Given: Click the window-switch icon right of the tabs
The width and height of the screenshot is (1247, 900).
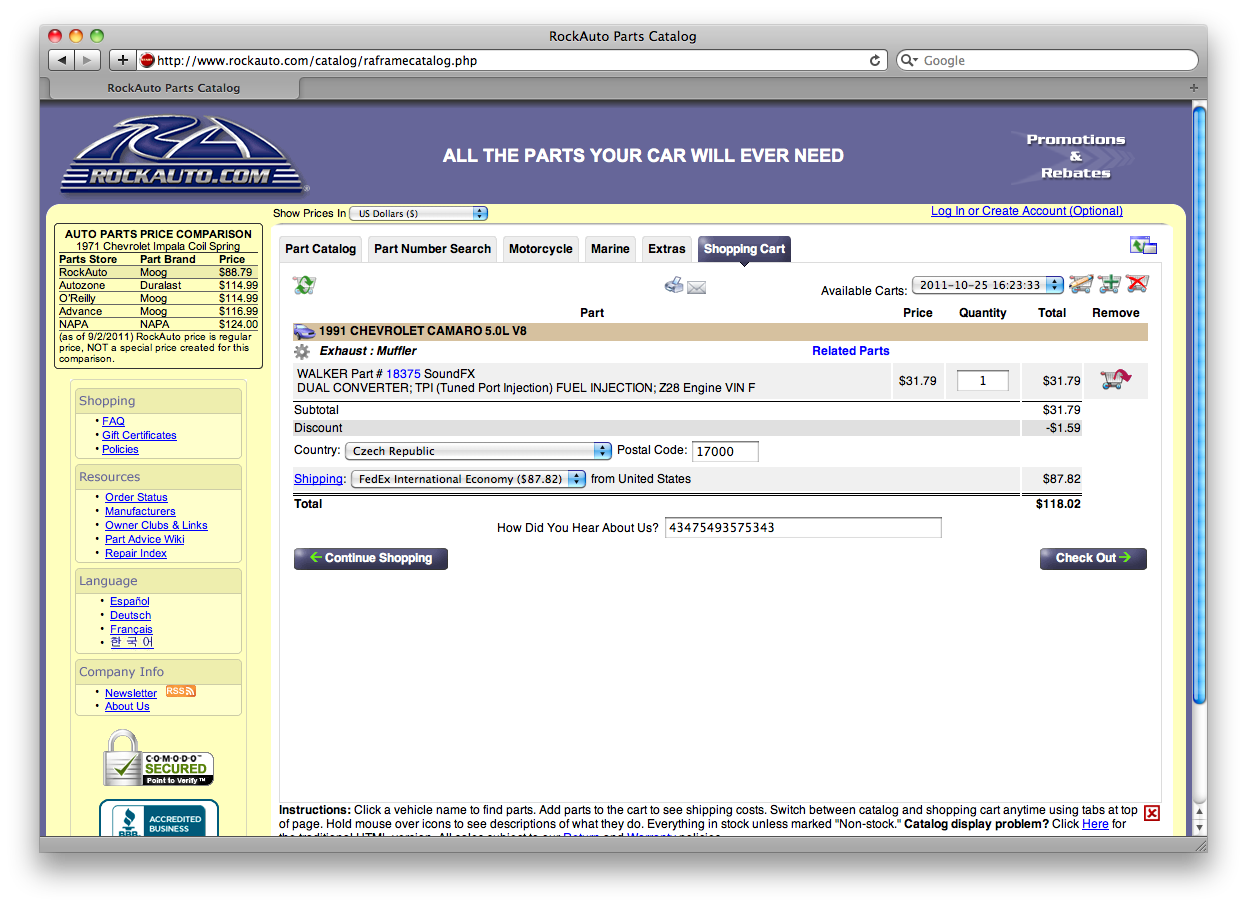Looking at the screenshot, I should pos(1143,246).
